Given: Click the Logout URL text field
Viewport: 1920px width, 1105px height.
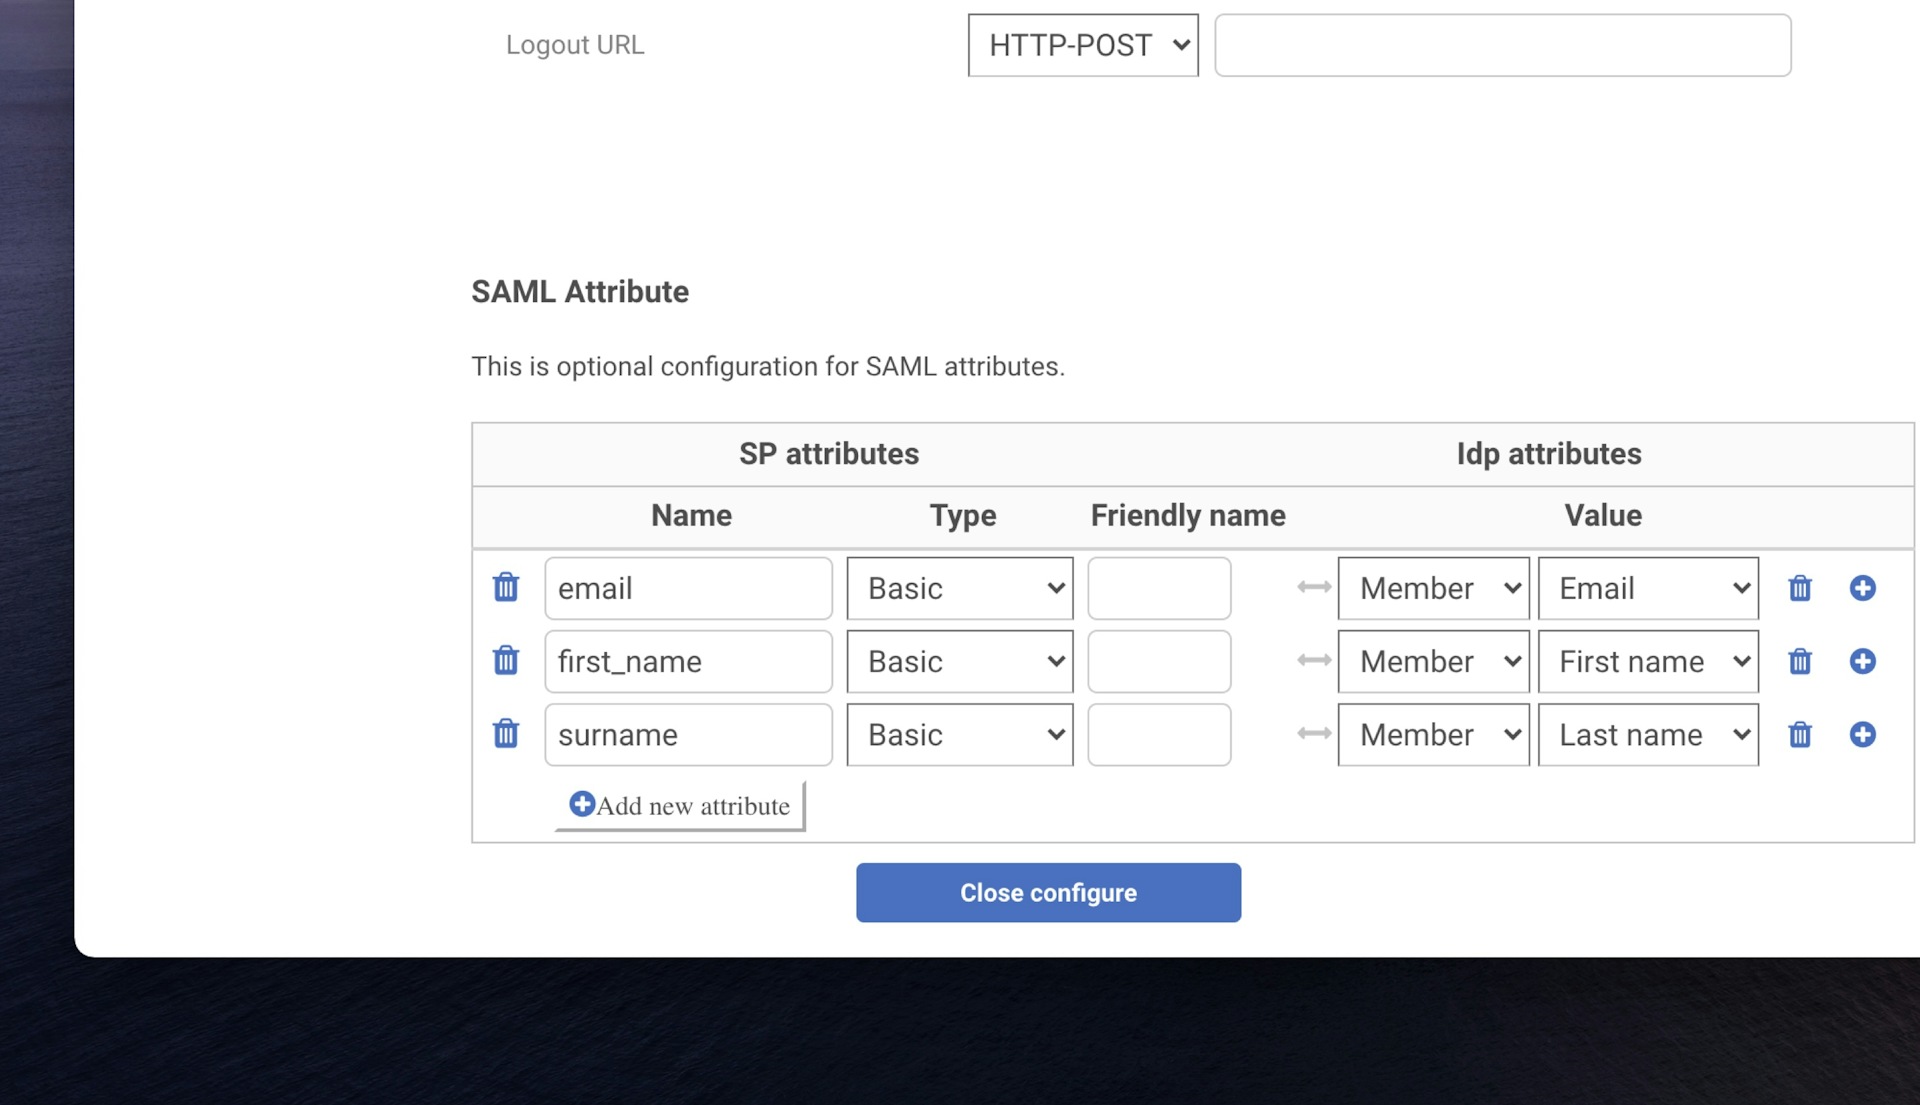Looking at the screenshot, I should click(x=1502, y=45).
